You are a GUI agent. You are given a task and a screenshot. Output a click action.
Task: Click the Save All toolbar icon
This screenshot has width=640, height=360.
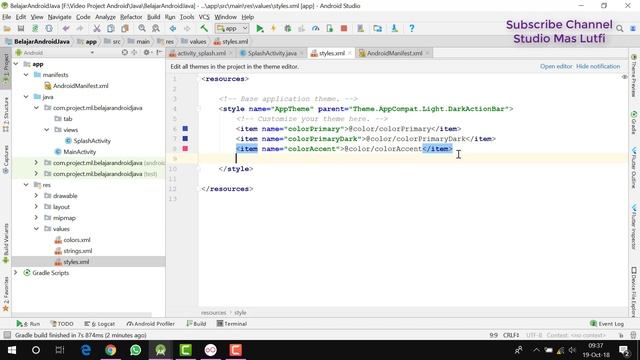[x=21, y=29]
